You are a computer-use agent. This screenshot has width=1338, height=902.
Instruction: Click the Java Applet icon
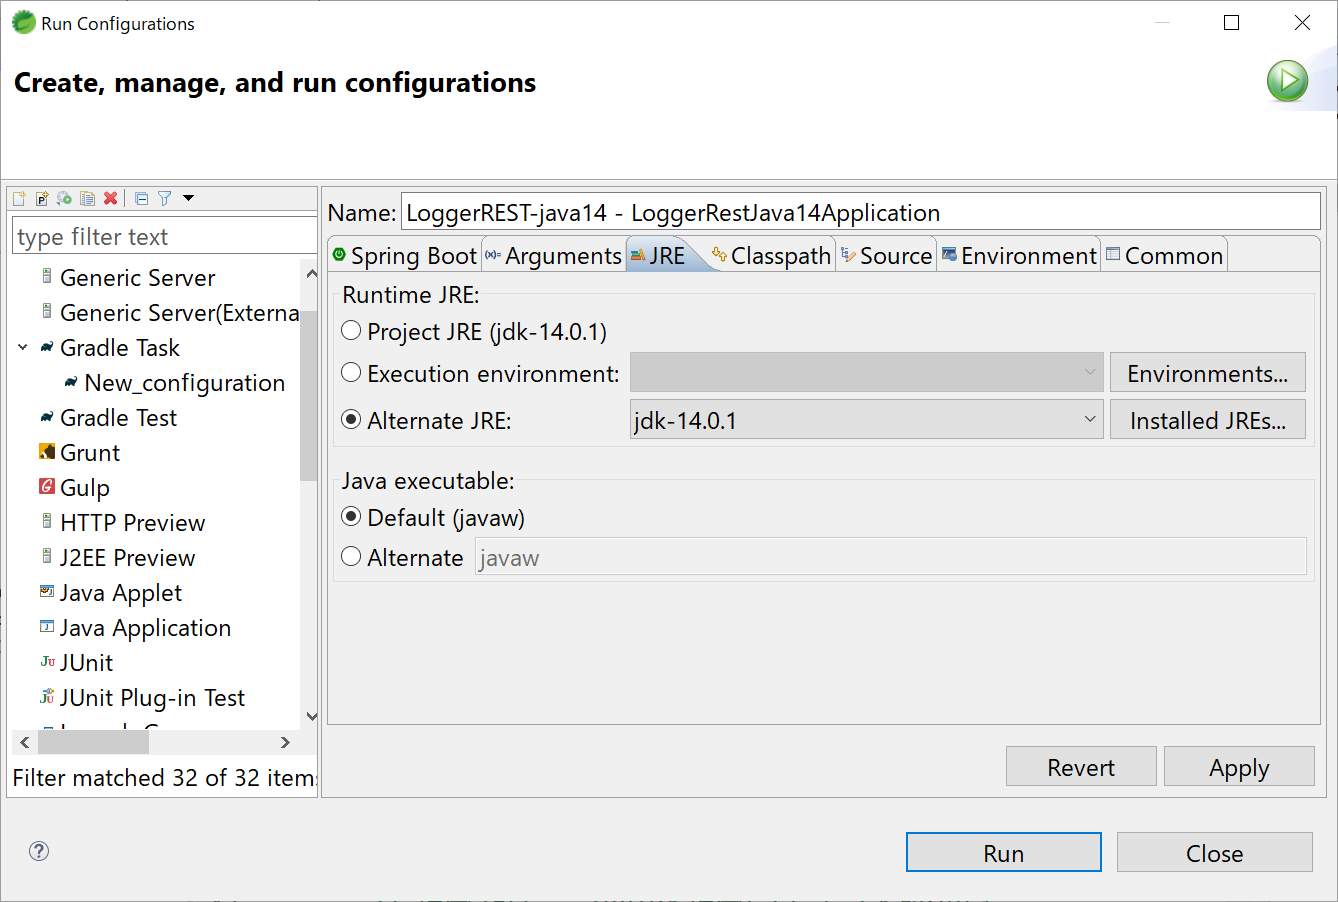47,592
